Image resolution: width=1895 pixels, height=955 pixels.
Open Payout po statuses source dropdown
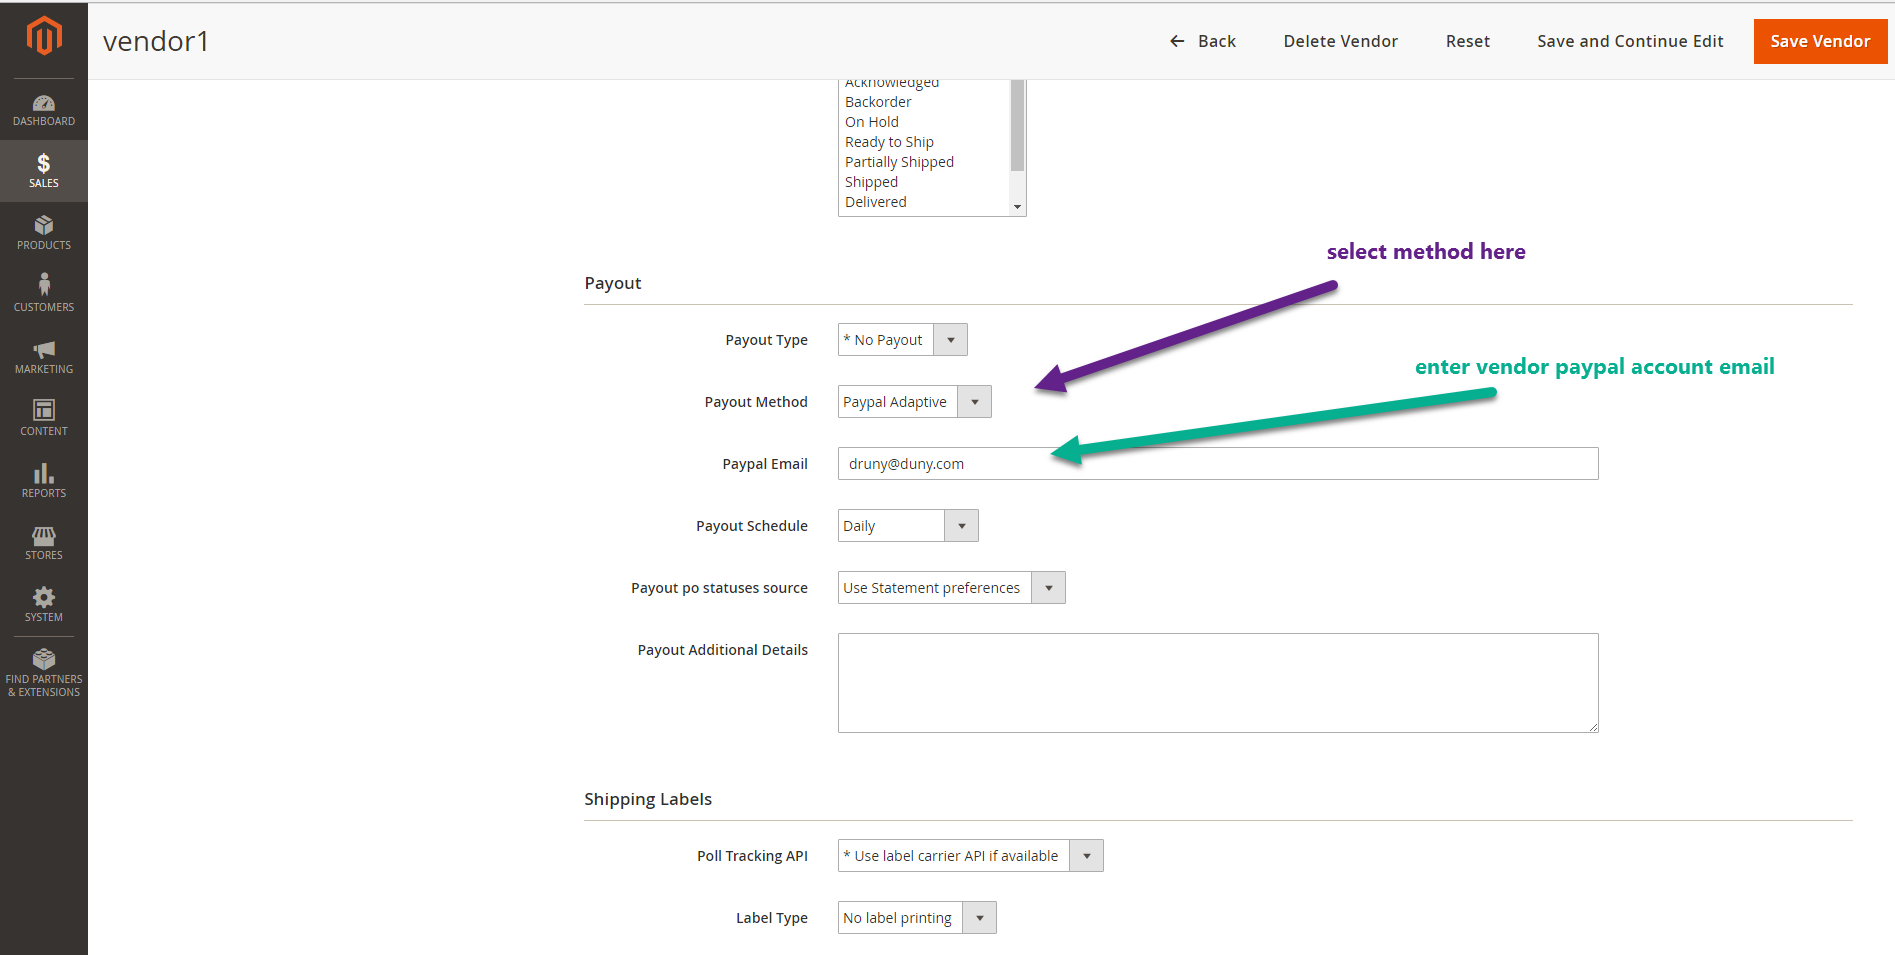click(x=951, y=588)
